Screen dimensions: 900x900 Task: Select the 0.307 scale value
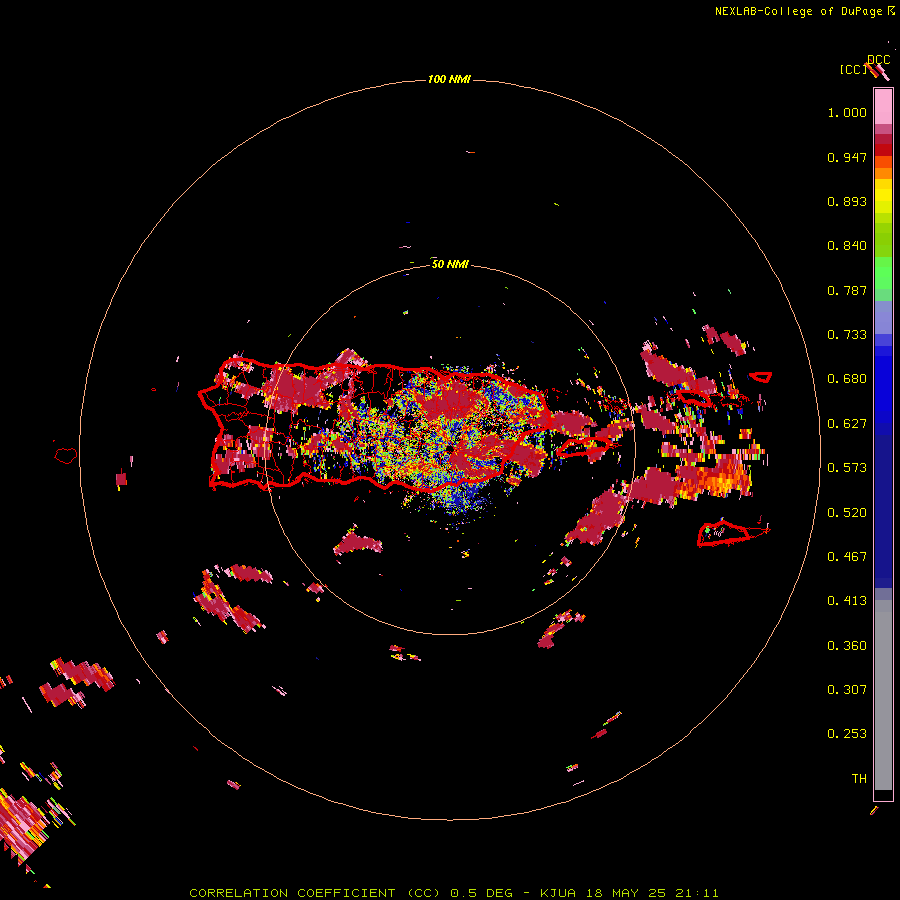click(847, 690)
